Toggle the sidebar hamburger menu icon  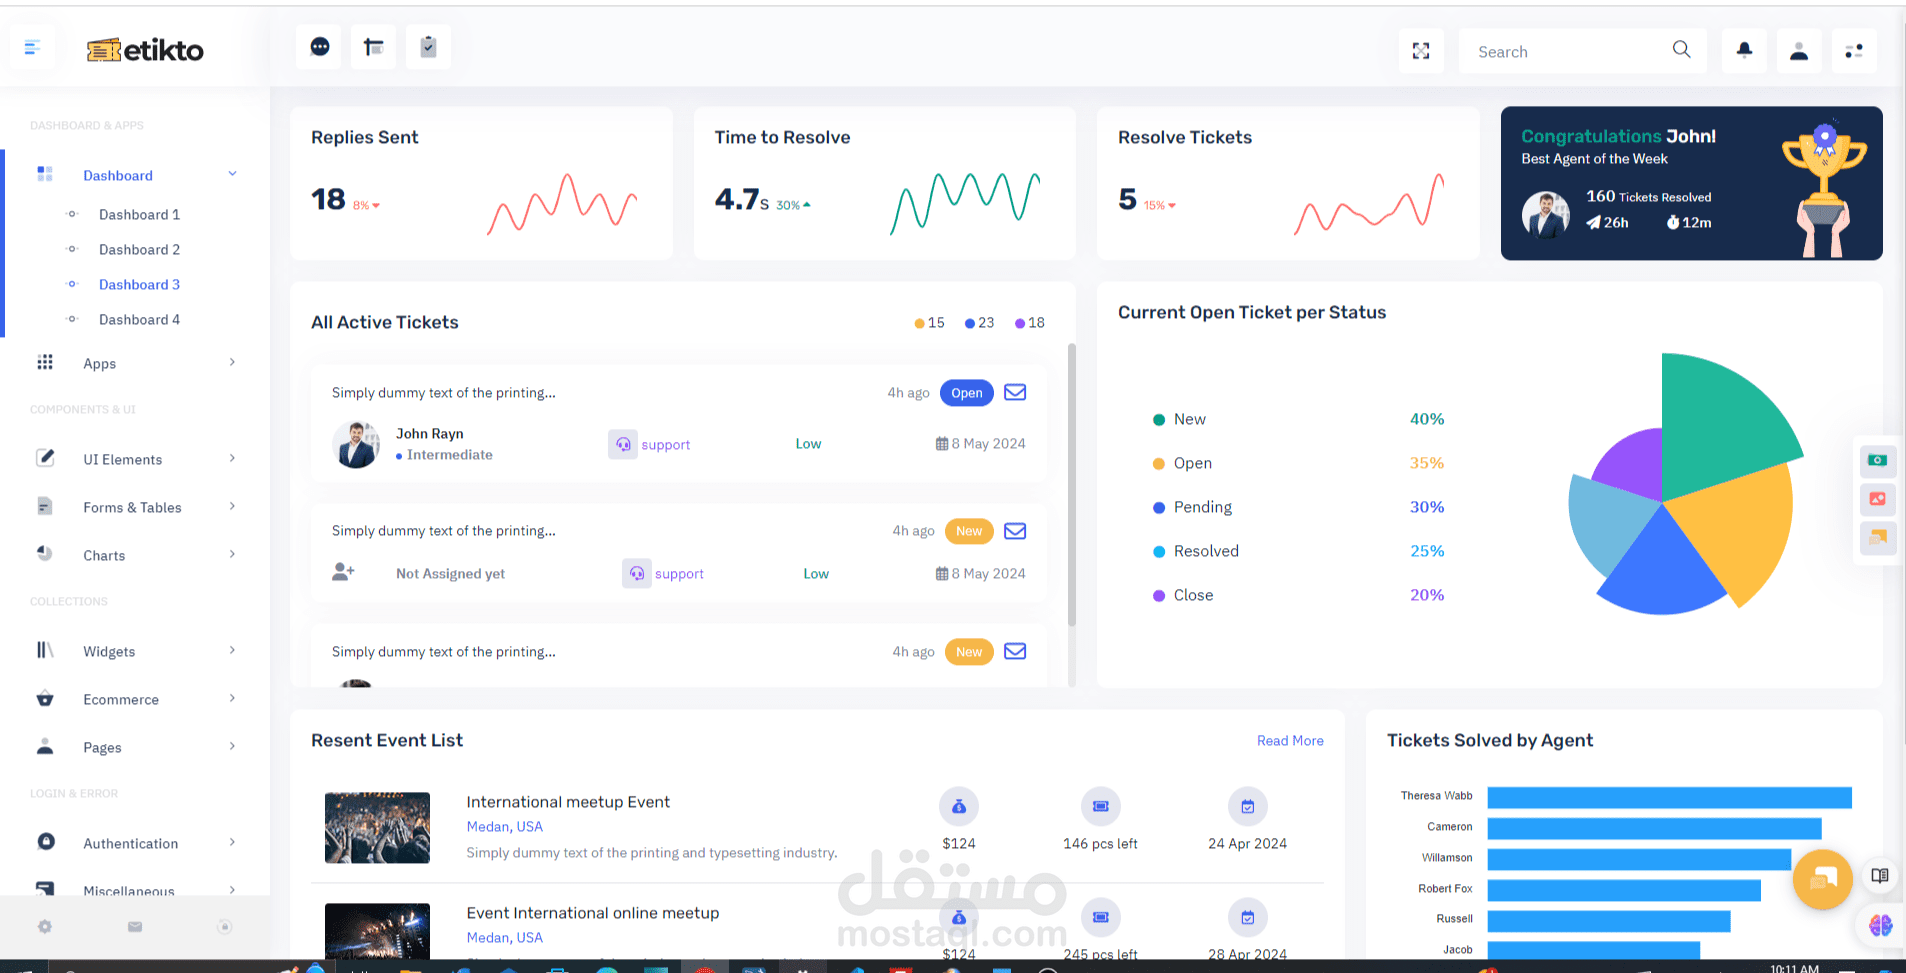[x=32, y=48]
